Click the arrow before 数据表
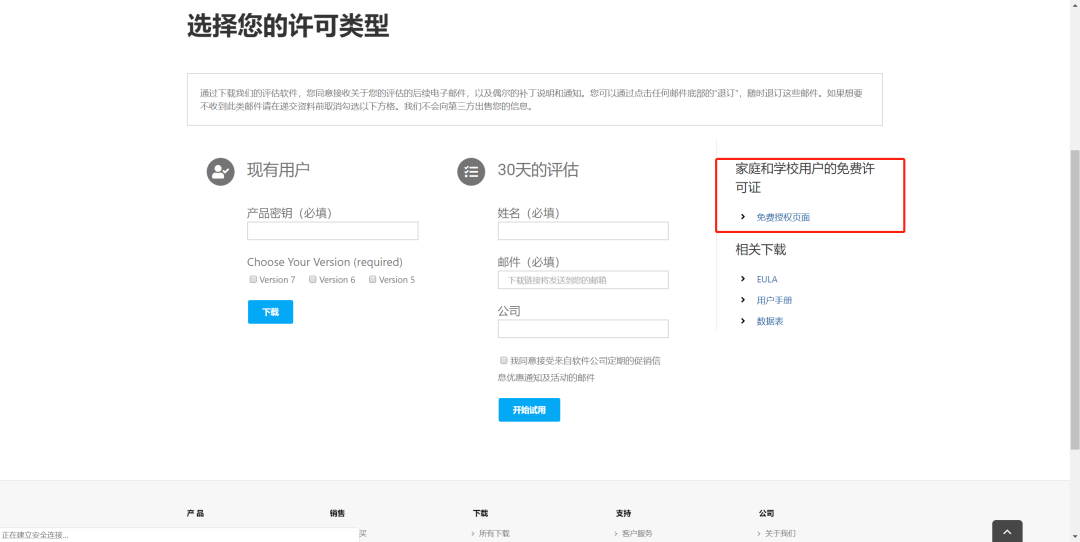Image resolution: width=1080 pixels, height=542 pixels. pyautogui.click(x=742, y=321)
